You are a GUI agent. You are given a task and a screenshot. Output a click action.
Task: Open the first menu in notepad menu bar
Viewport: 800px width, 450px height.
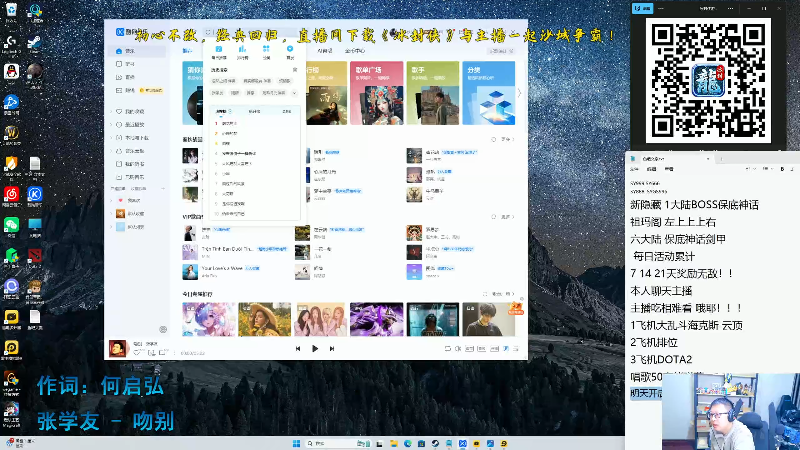634,169
